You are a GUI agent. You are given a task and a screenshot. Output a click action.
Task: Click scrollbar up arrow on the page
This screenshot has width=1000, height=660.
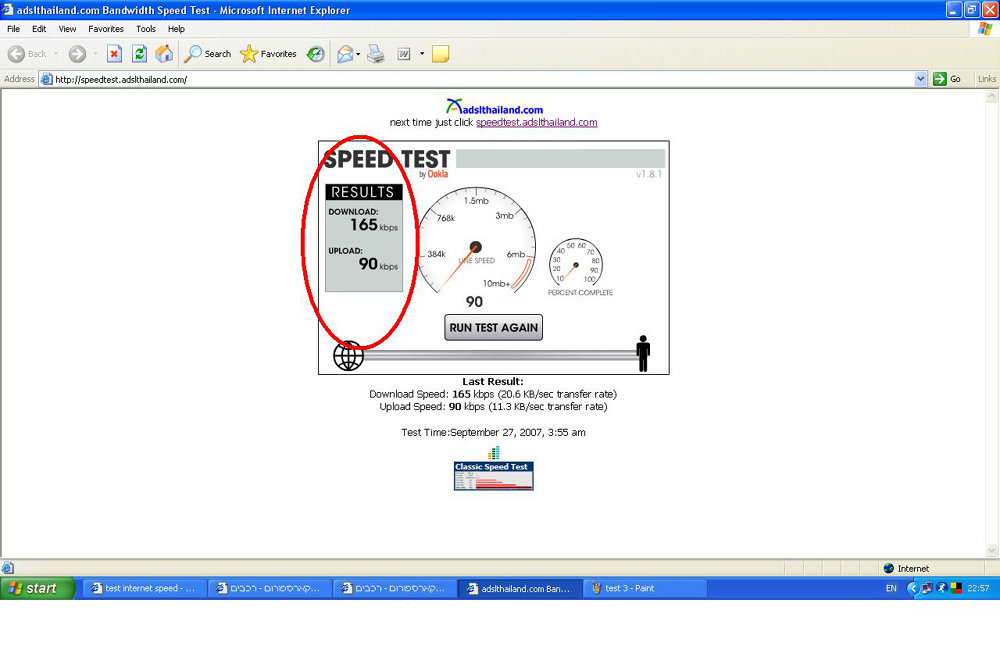[992, 96]
